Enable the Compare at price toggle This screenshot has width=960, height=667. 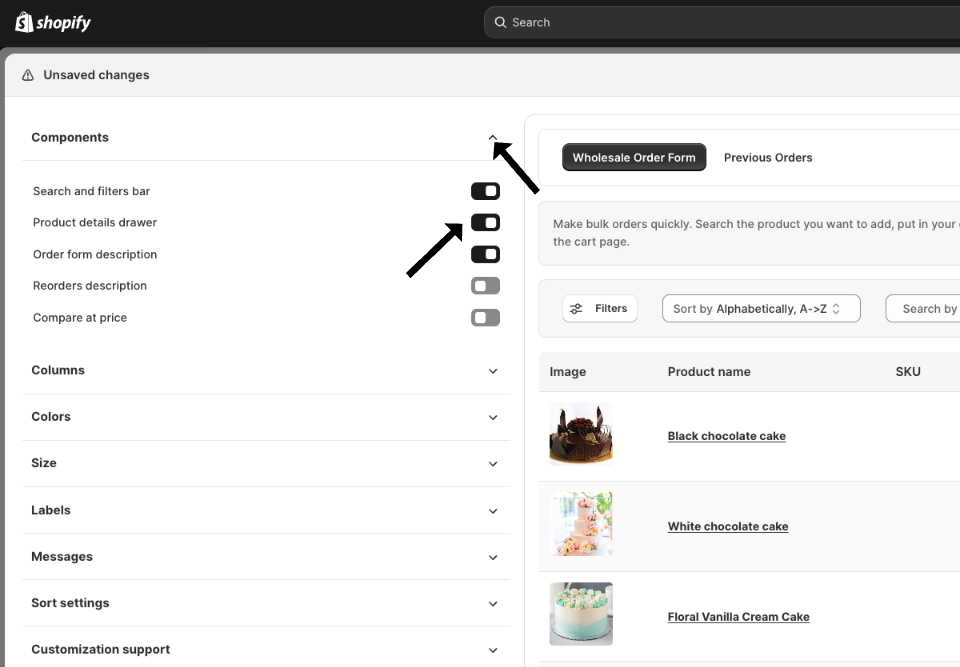pos(485,318)
